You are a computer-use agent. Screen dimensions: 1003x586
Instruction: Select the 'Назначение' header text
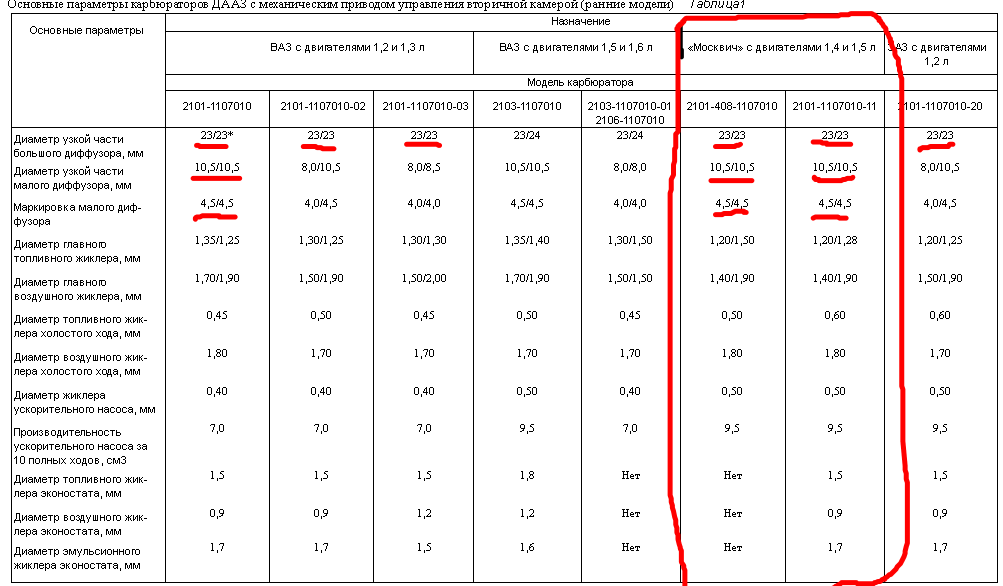580,21
